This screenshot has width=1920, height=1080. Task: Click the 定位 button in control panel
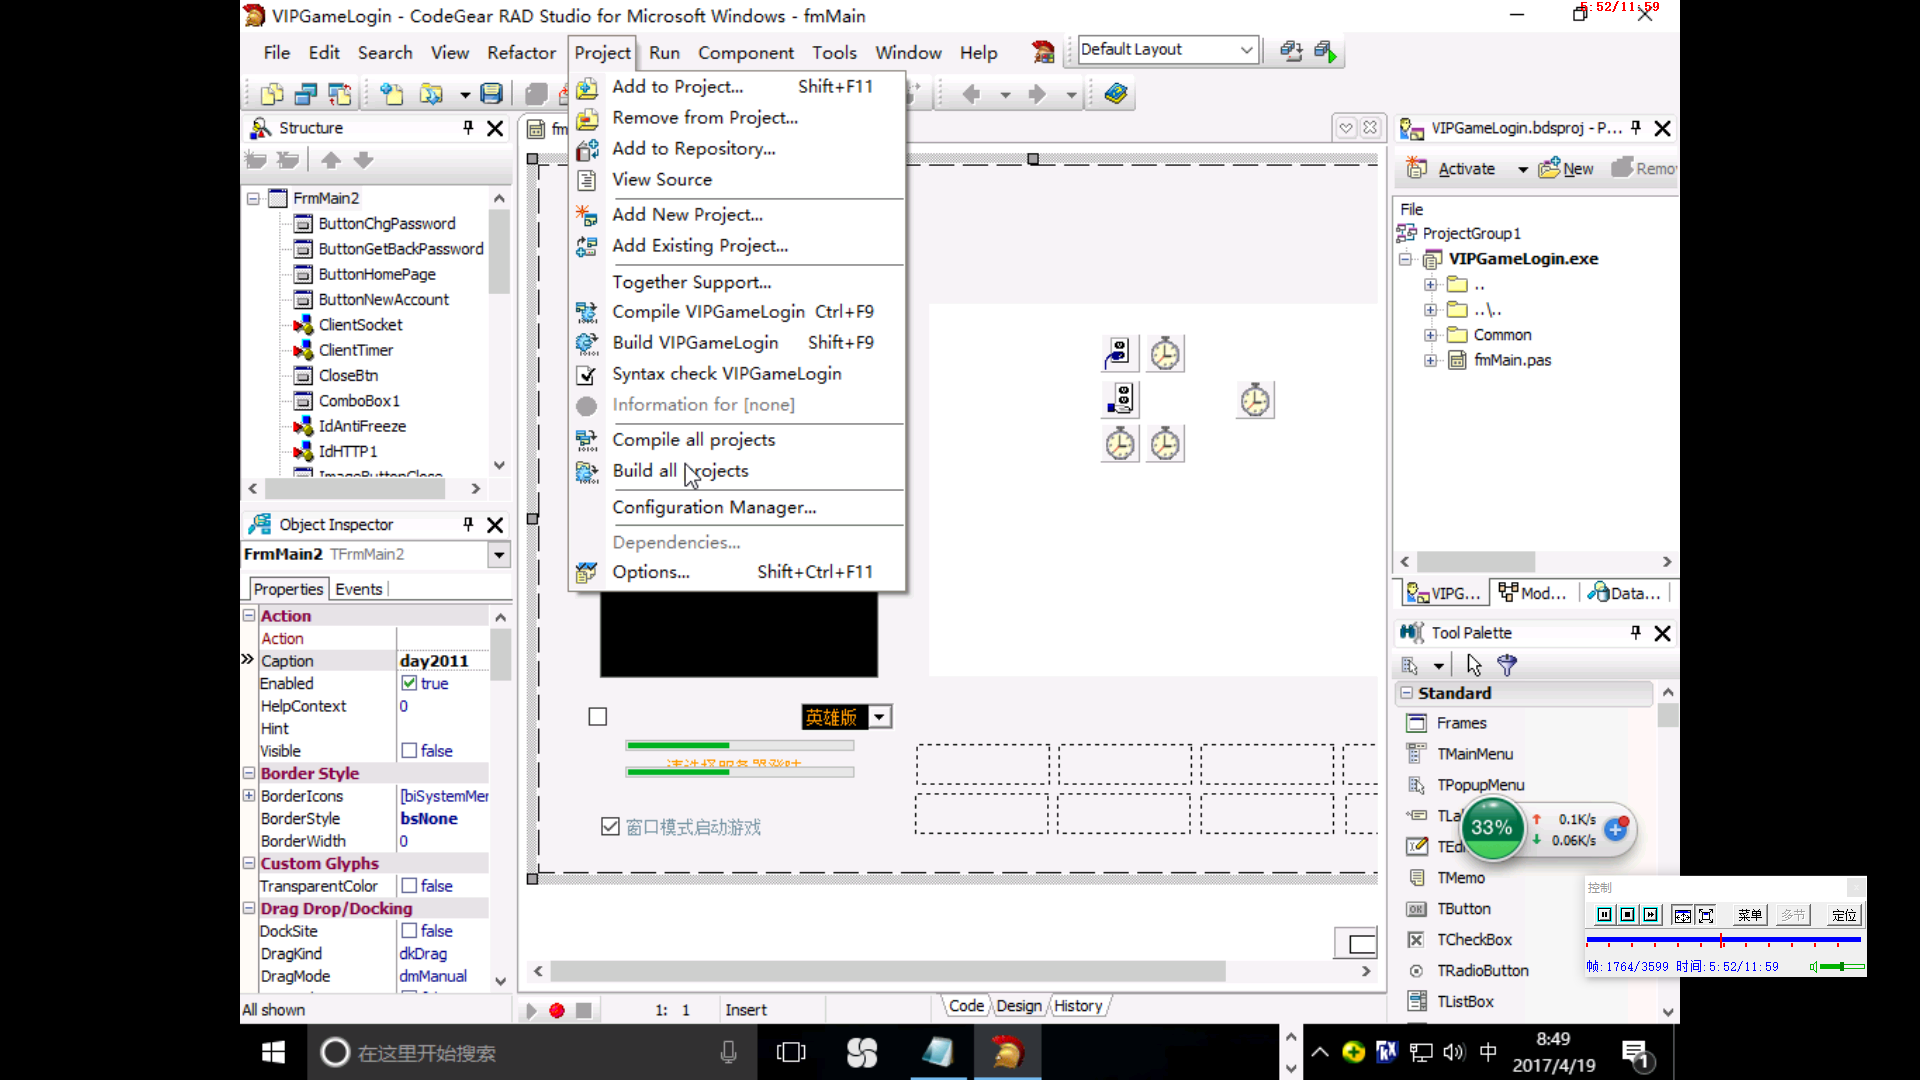click(1843, 915)
